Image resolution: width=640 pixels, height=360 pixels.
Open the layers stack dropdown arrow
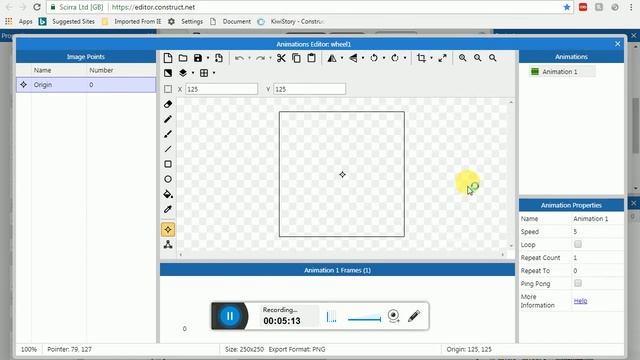coord(193,73)
